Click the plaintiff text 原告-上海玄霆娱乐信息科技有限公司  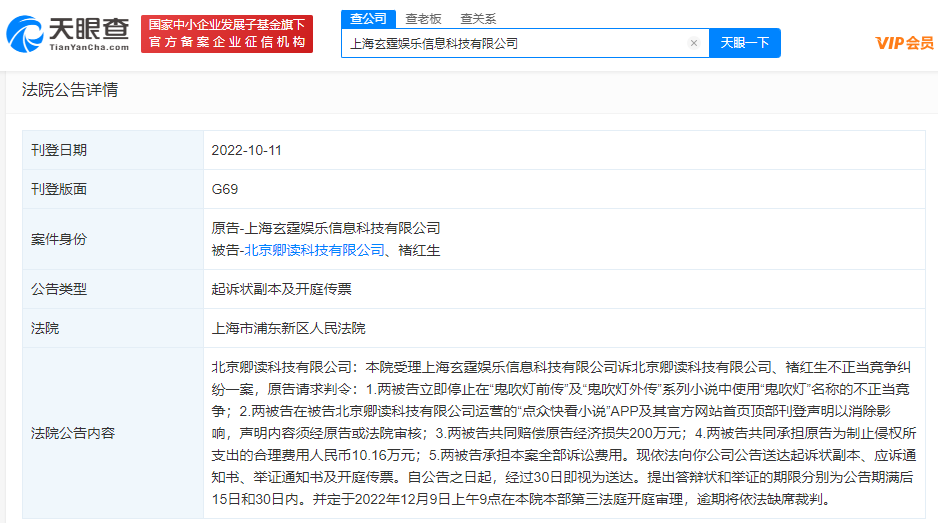[326, 228]
